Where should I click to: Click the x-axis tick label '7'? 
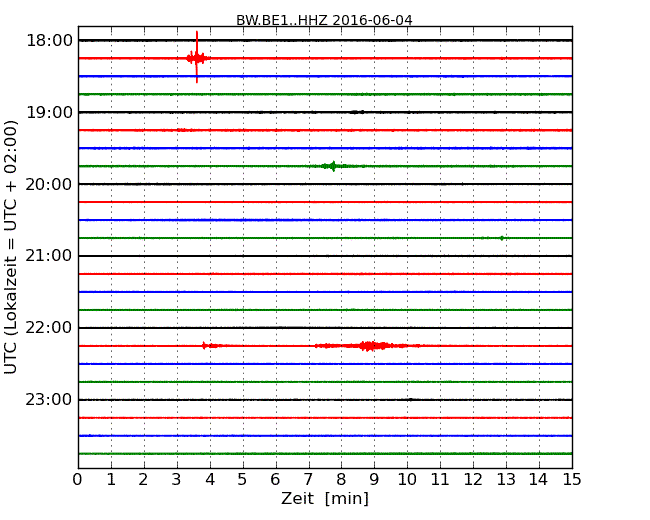point(308,479)
